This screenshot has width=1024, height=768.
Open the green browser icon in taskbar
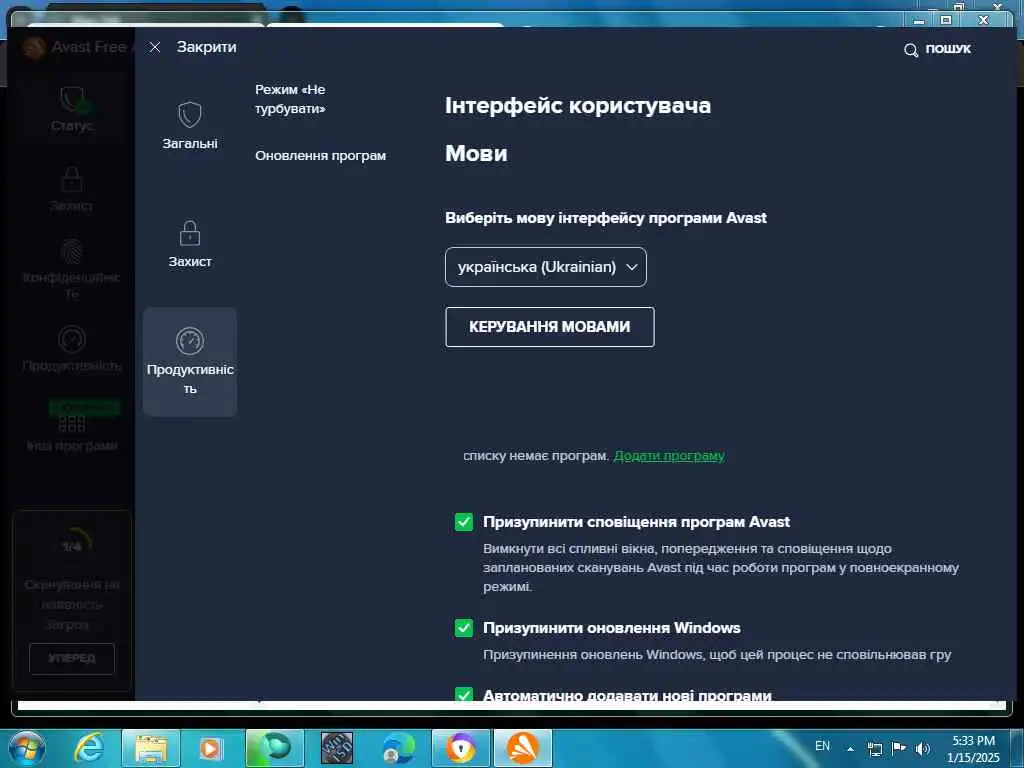pos(275,748)
